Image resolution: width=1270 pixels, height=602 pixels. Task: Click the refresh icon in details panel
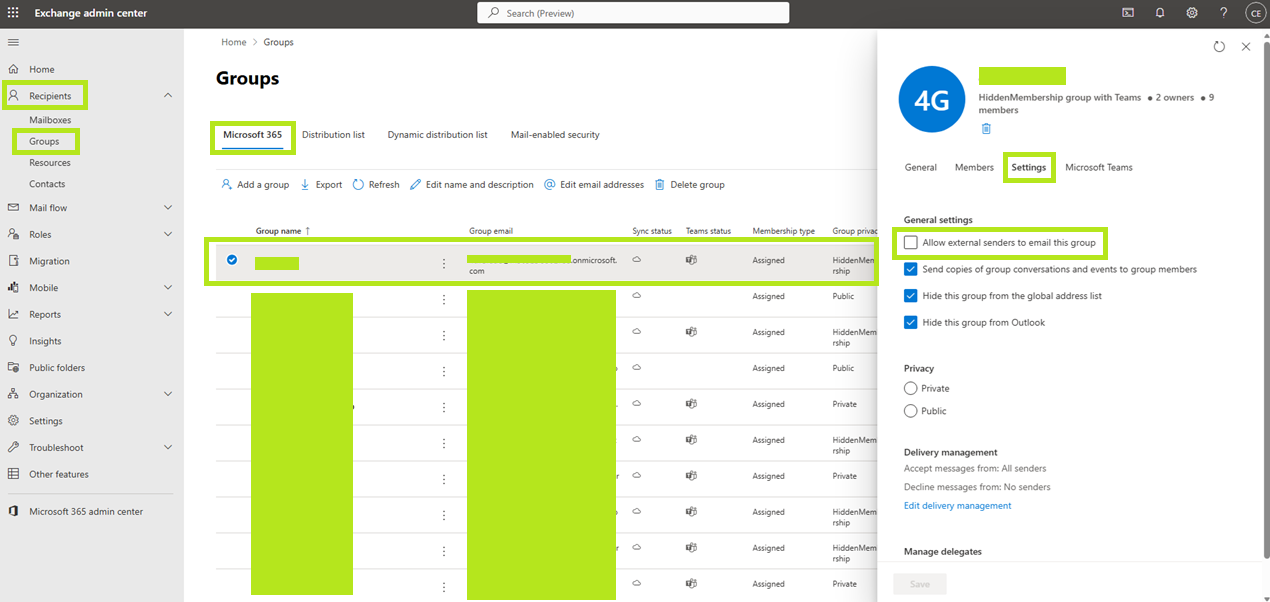1219,47
